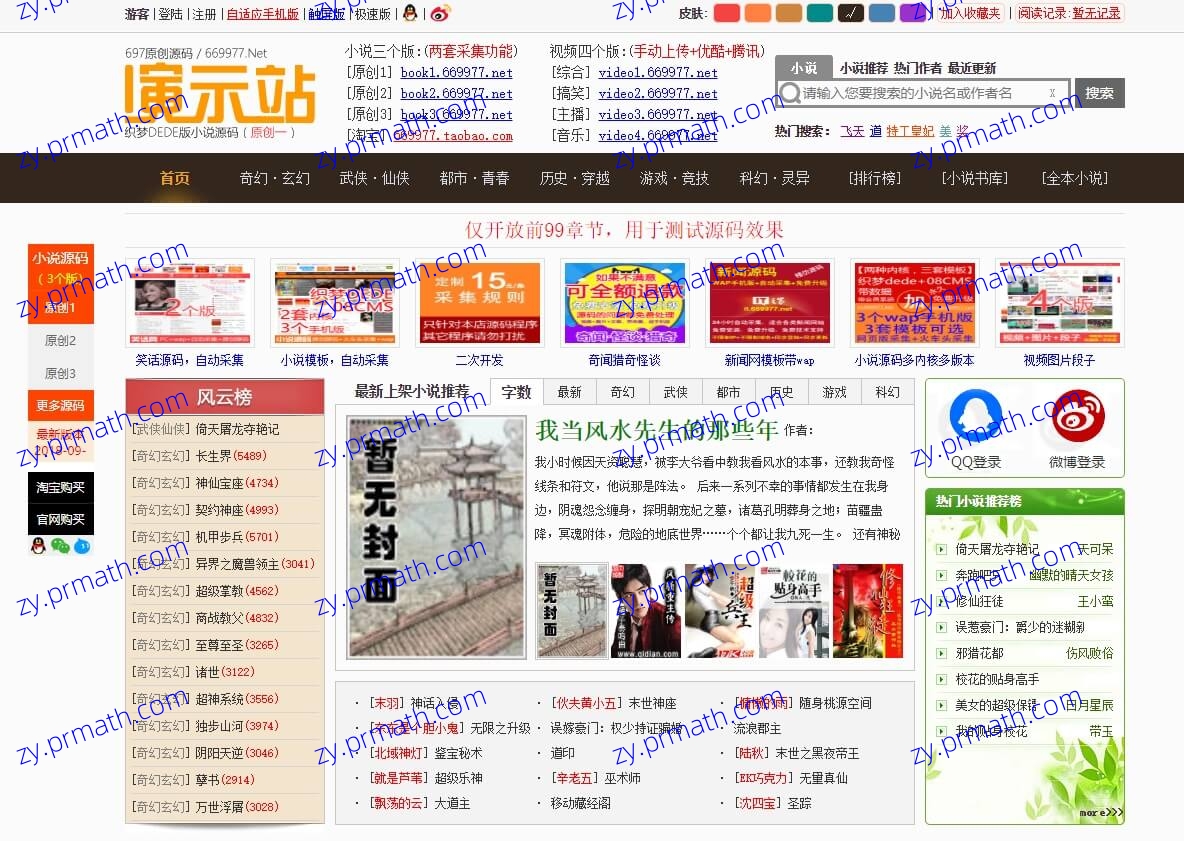The width and height of the screenshot is (1184, 841).
Task: Go to the 排行榜 rankings menu
Action: point(874,178)
